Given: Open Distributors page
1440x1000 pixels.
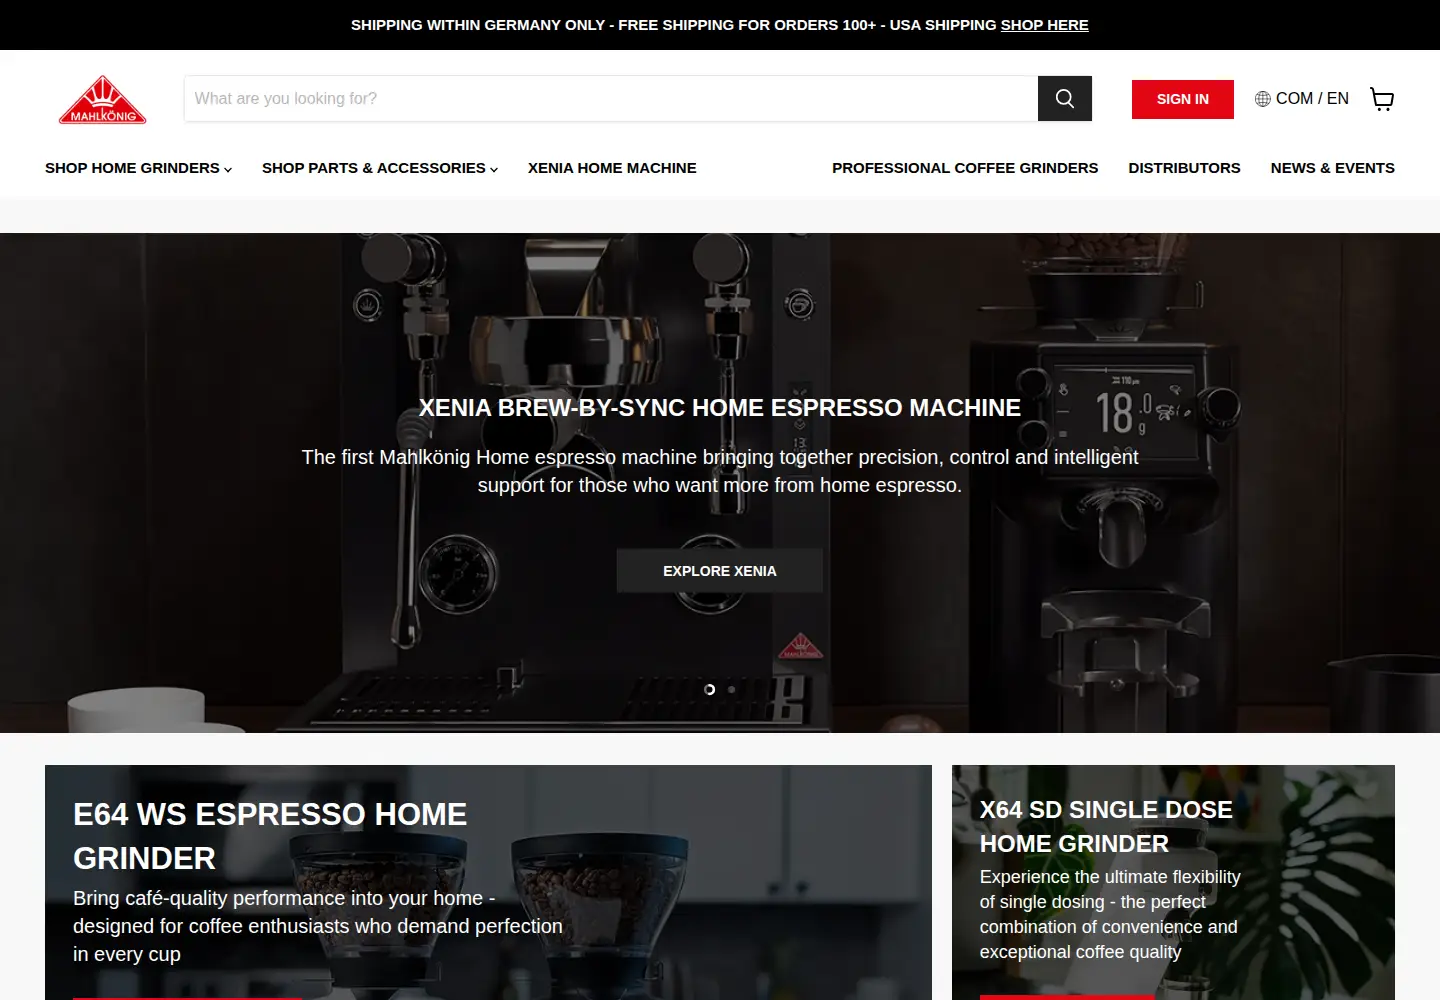Looking at the screenshot, I should (1184, 168).
